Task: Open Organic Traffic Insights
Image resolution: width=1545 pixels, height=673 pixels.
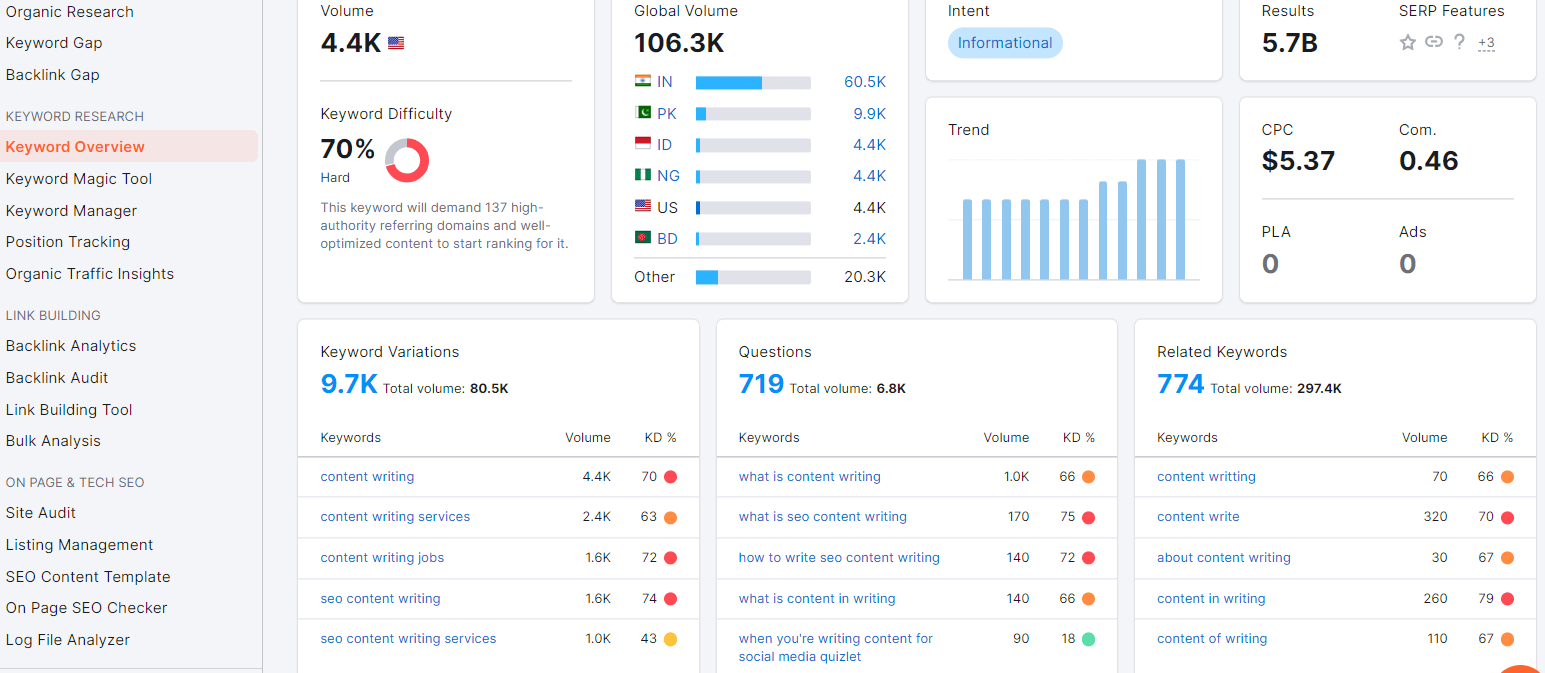Action: coord(90,274)
